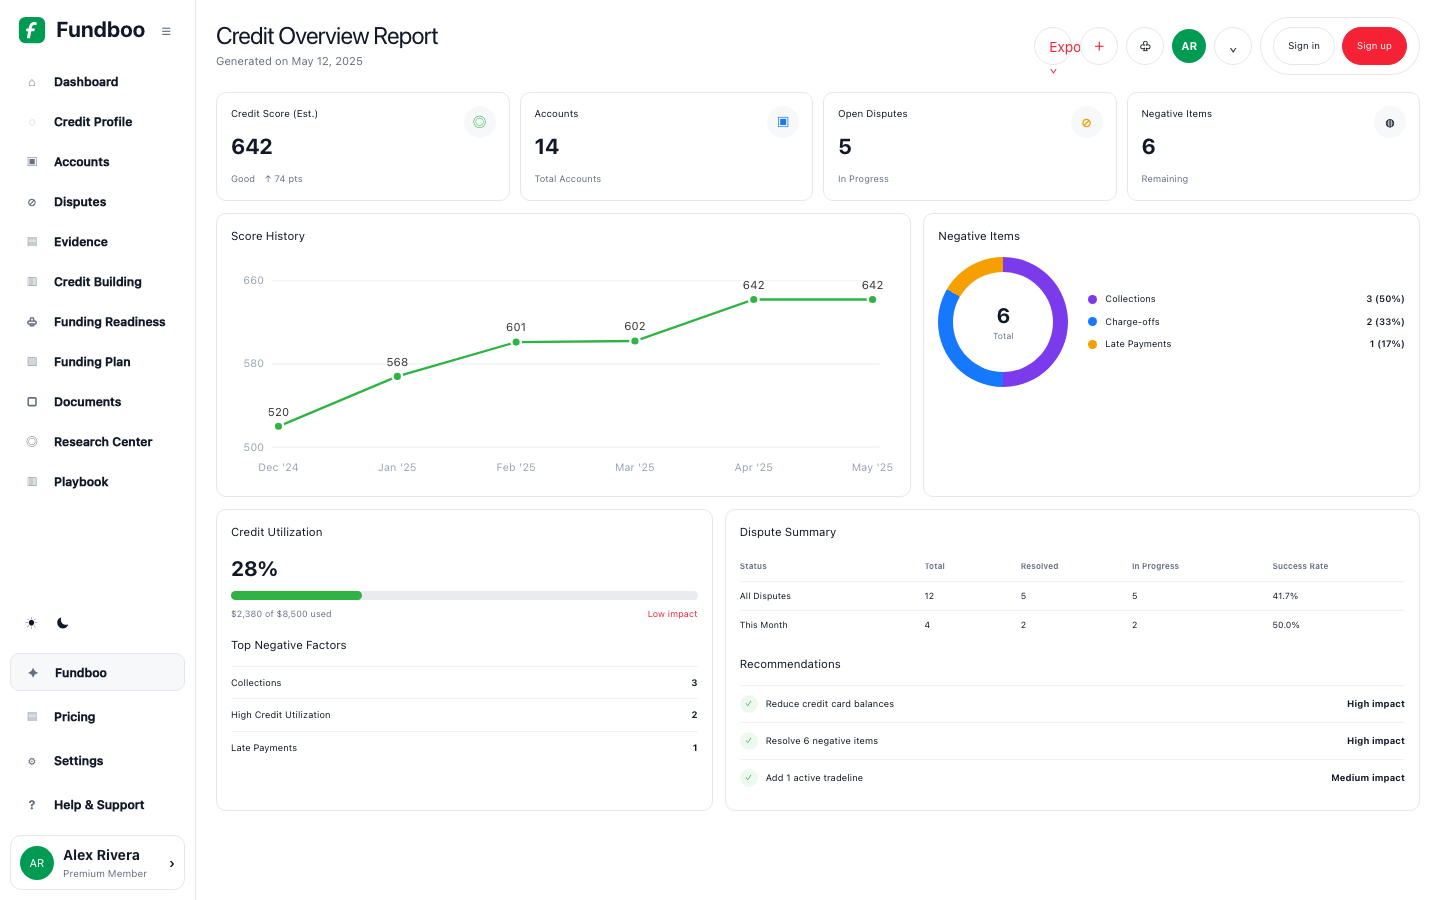Click the '$2,380 of $8,500 used' text

coord(281,614)
